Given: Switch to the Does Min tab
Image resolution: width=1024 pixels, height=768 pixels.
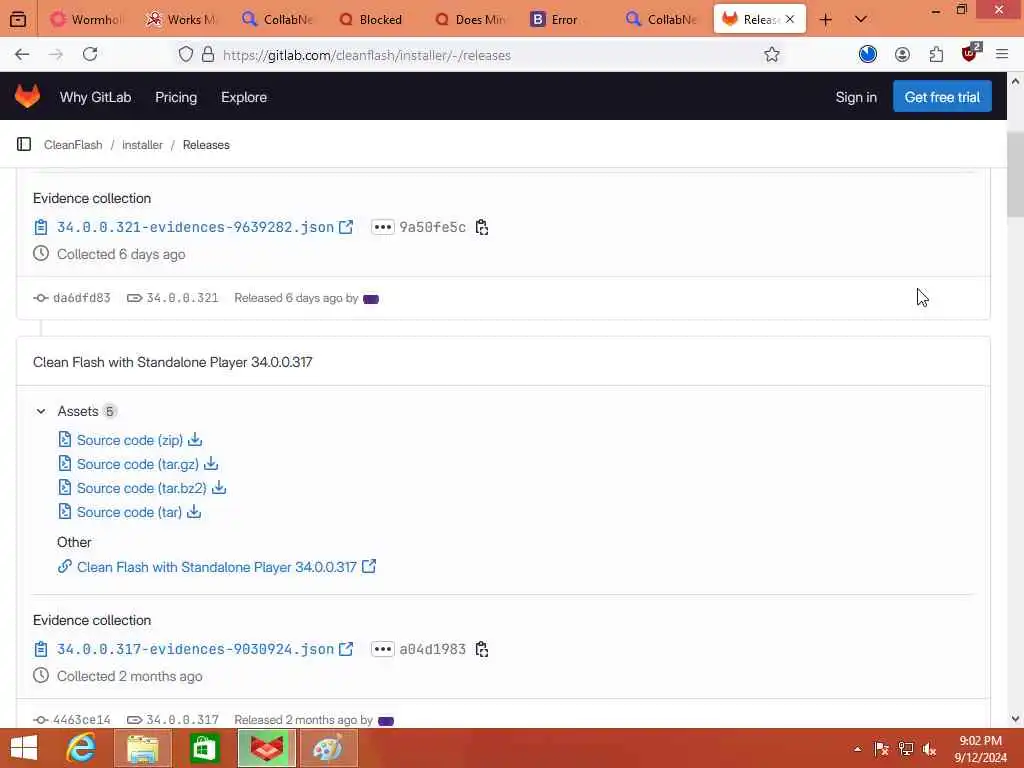Looking at the screenshot, I should coord(471,20).
